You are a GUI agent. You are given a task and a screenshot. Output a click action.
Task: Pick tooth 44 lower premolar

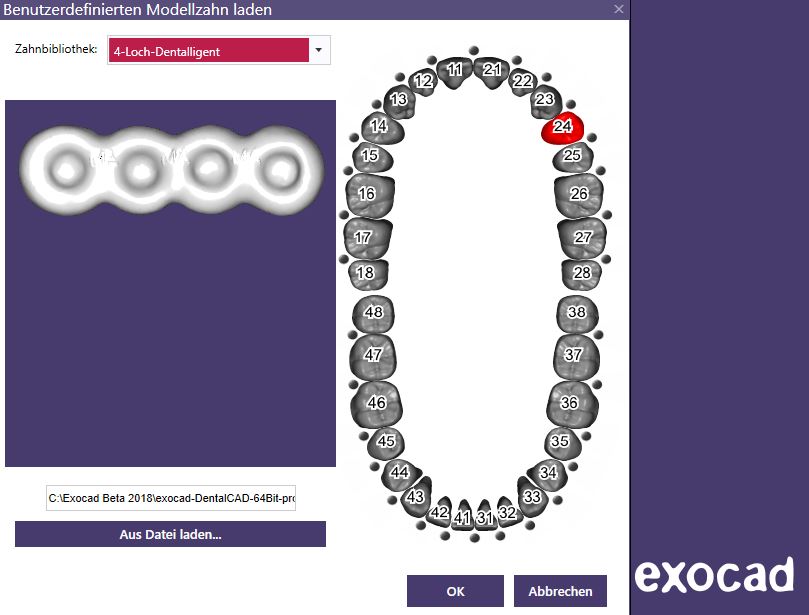point(400,474)
